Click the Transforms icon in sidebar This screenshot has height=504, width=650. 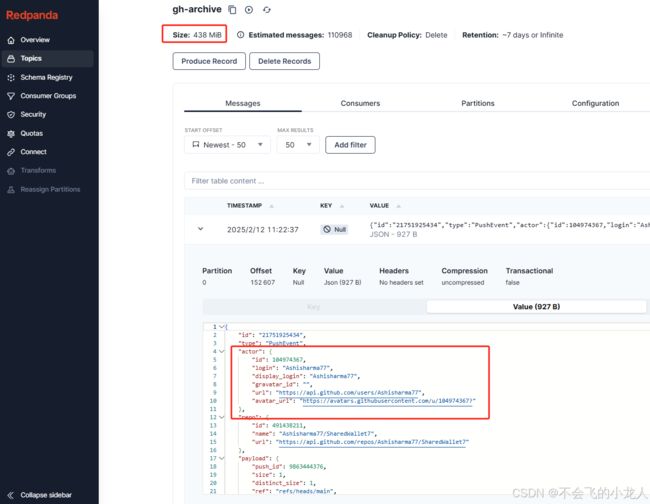point(11,171)
